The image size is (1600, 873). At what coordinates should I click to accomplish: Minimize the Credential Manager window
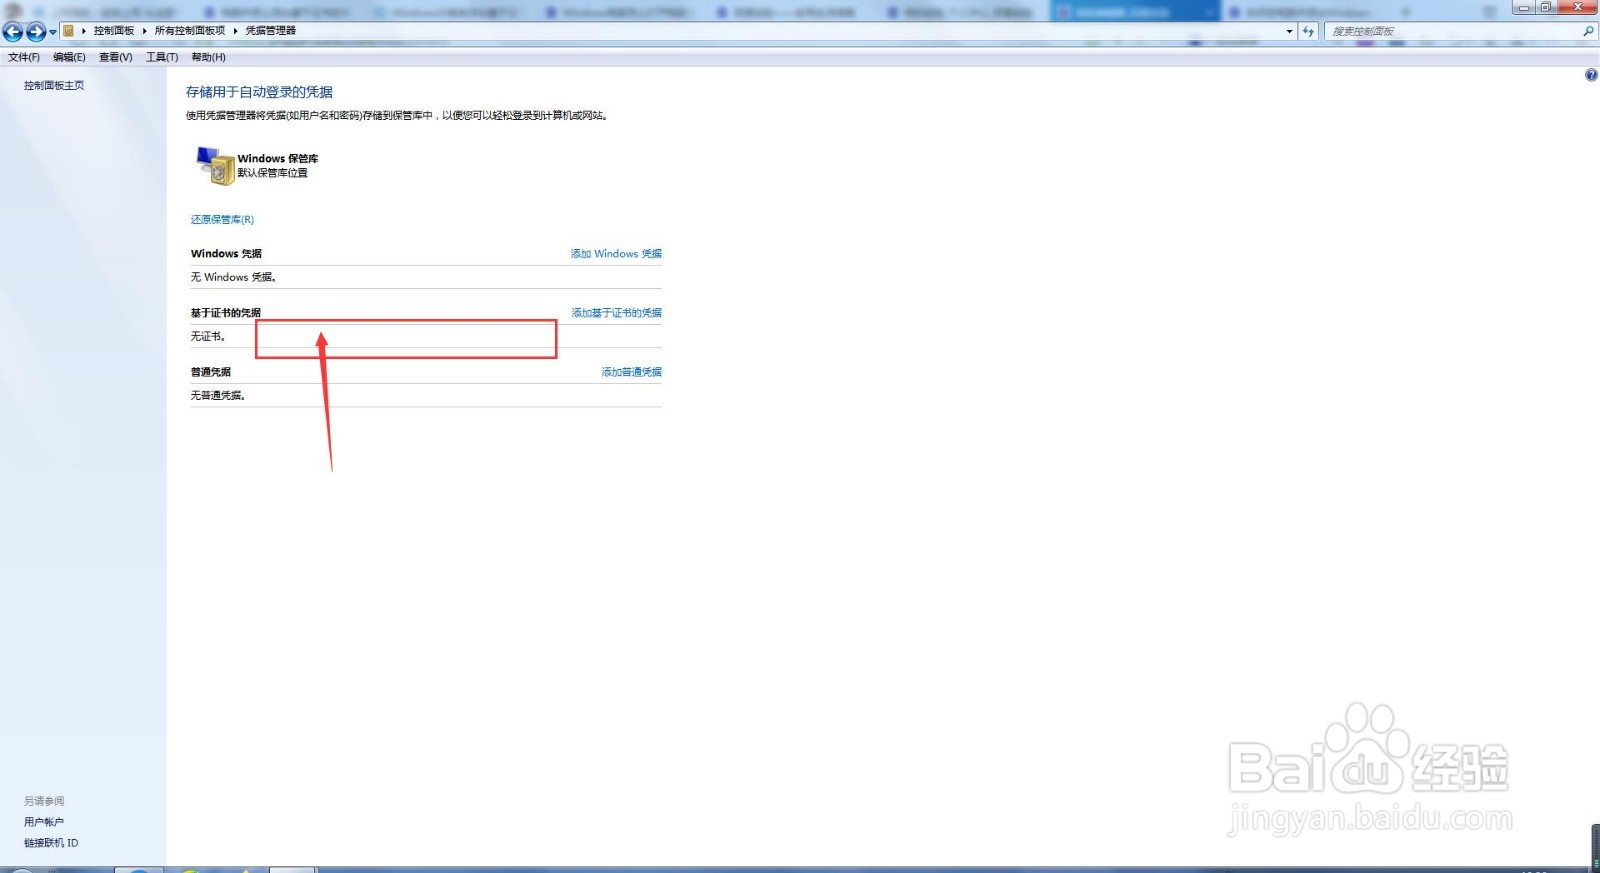pyautogui.click(x=1523, y=7)
